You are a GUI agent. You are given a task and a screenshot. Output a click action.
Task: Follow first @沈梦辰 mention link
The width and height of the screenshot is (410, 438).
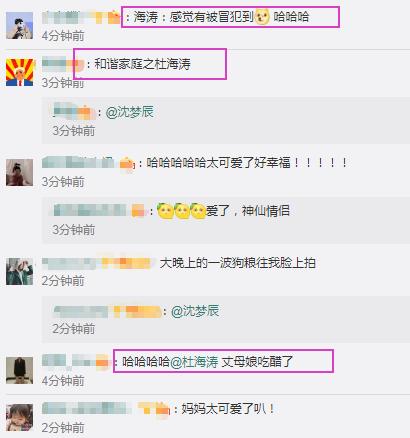(130, 112)
